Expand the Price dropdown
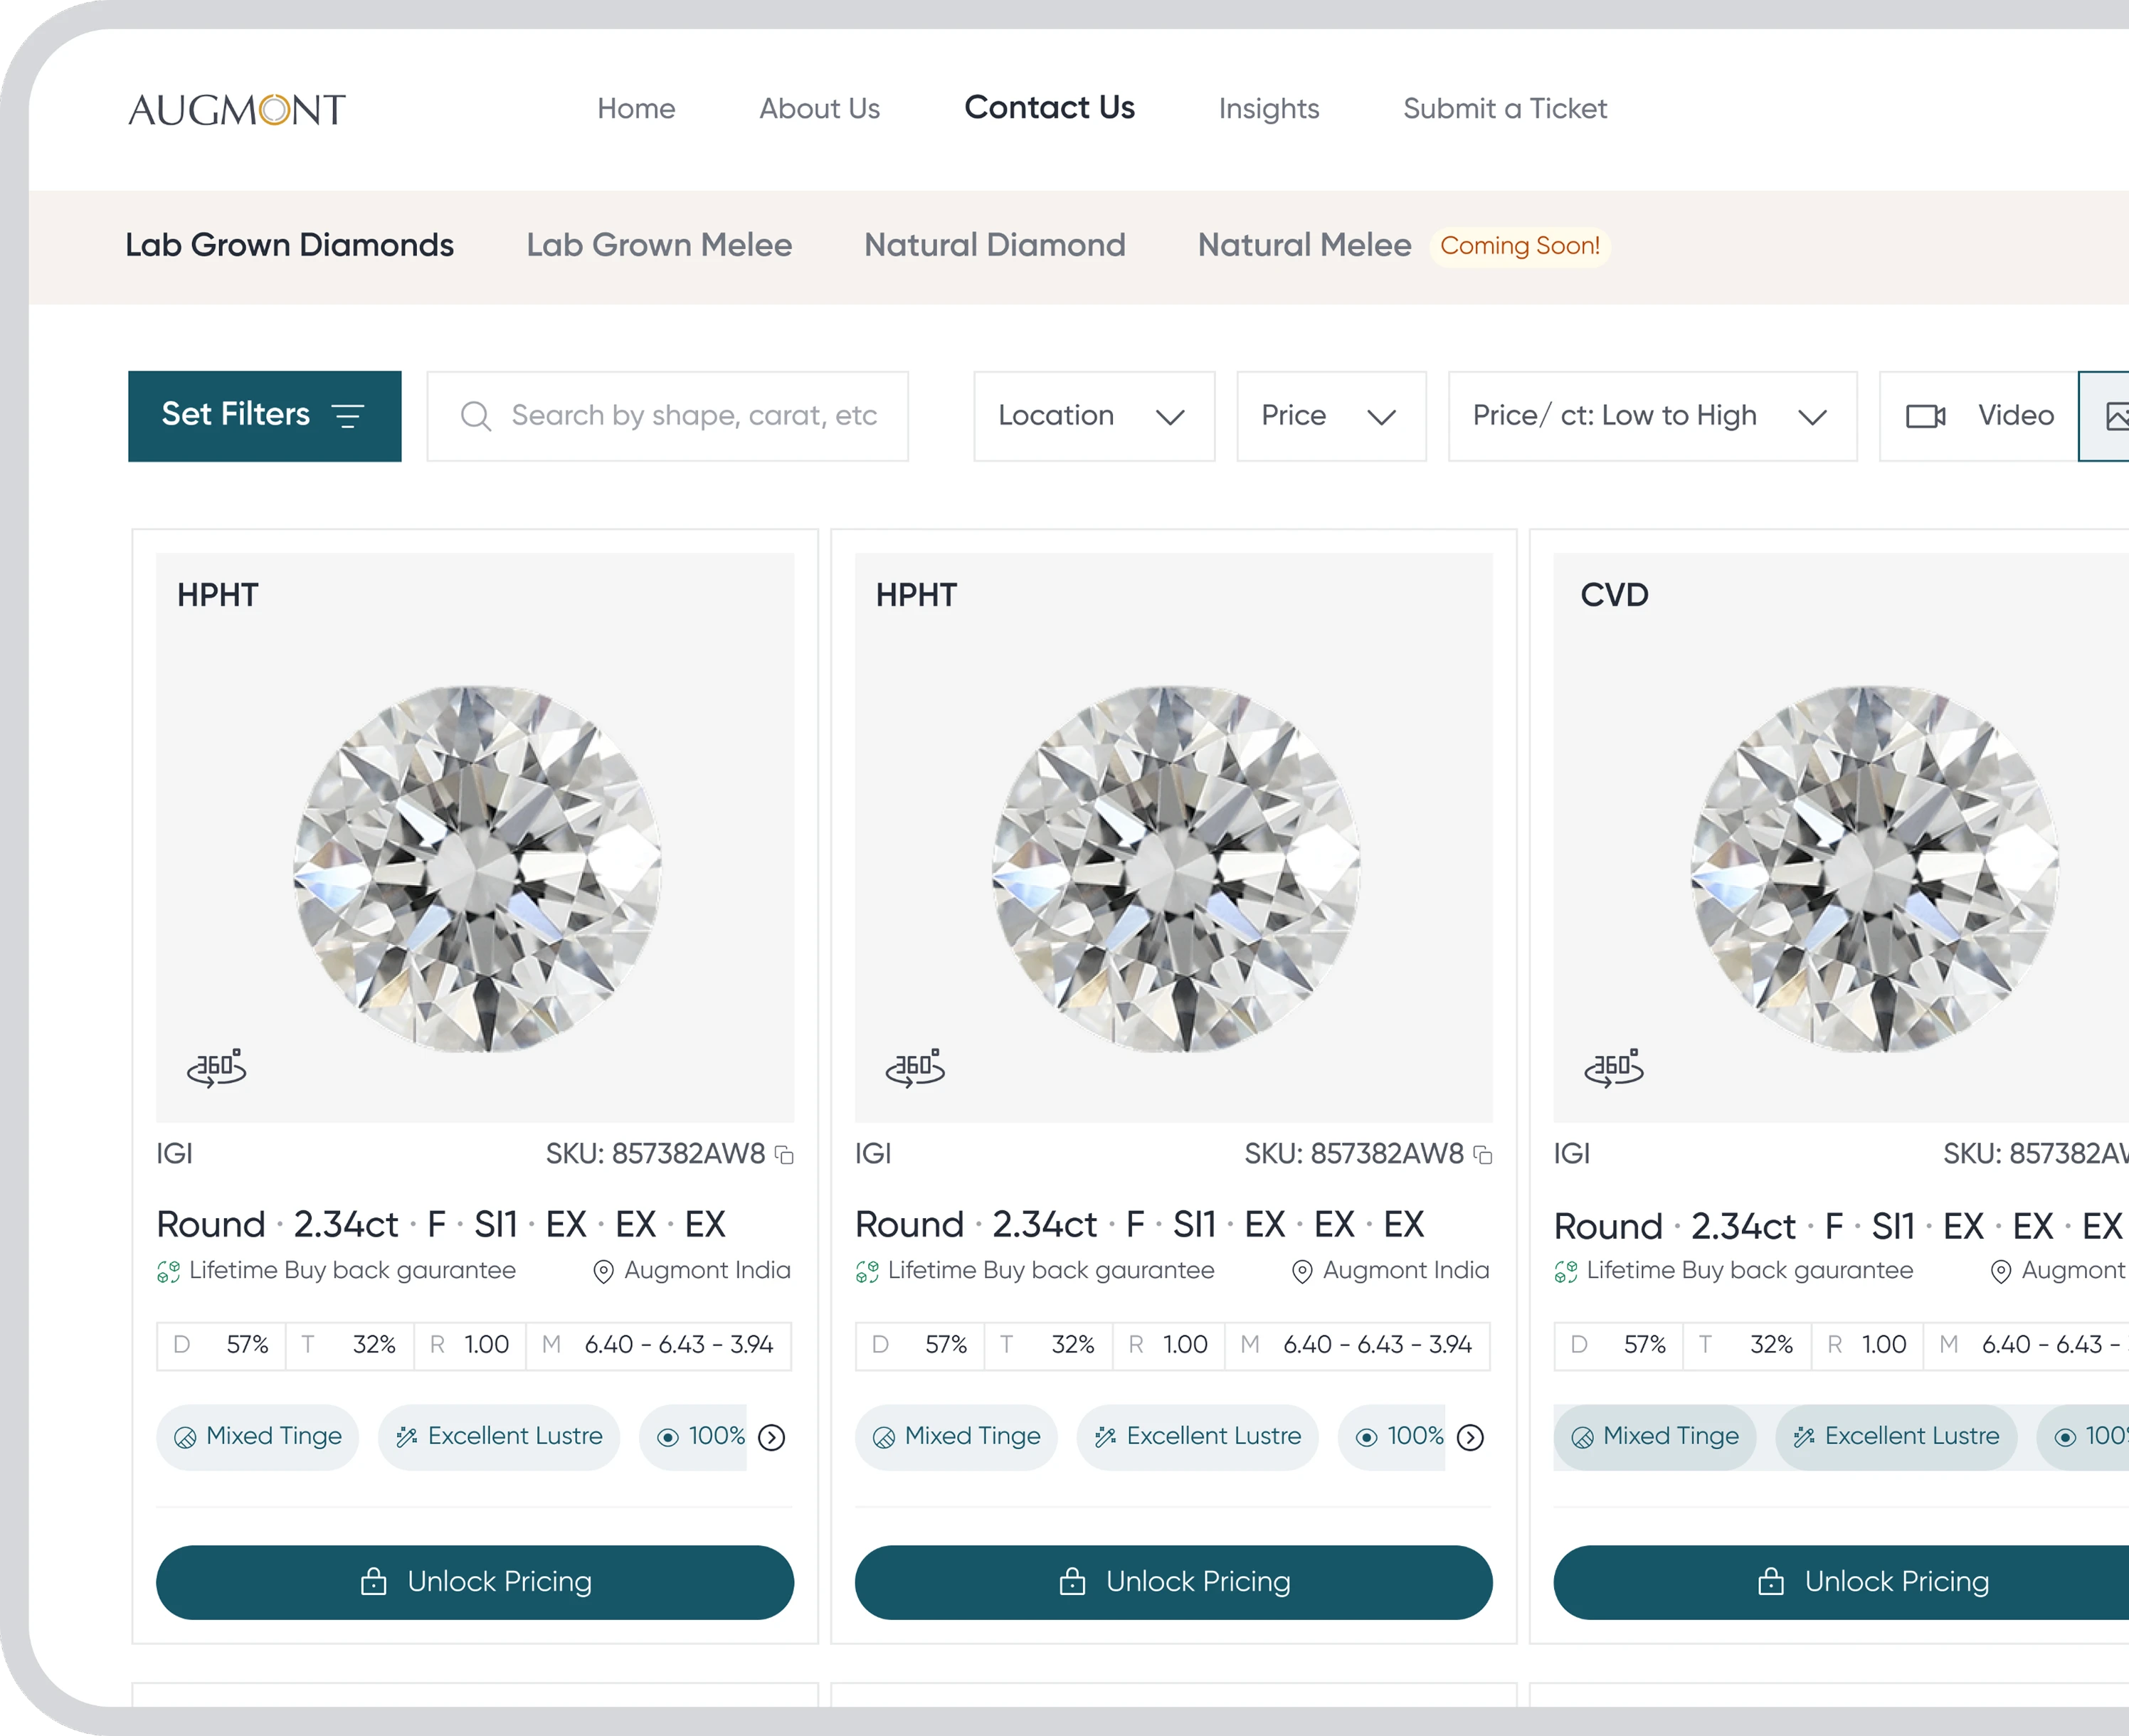This screenshot has width=2129, height=1736. point(1331,416)
